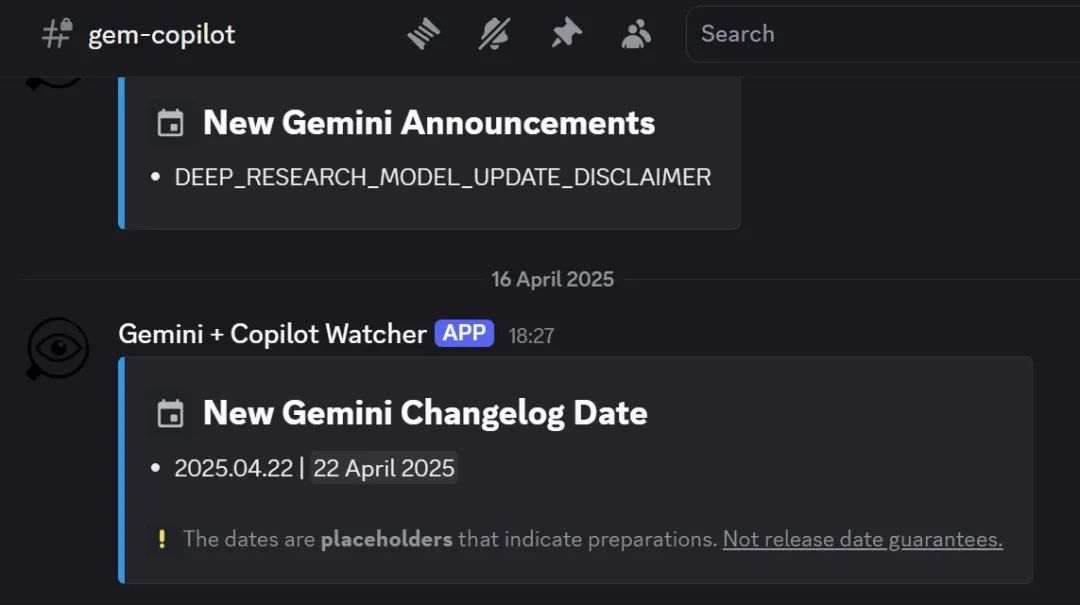Image resolution: width=1080 pixels, height=605 pixels.
Task: Click the calendar icon on New Gemini Announcements
Action: [170, 122]
